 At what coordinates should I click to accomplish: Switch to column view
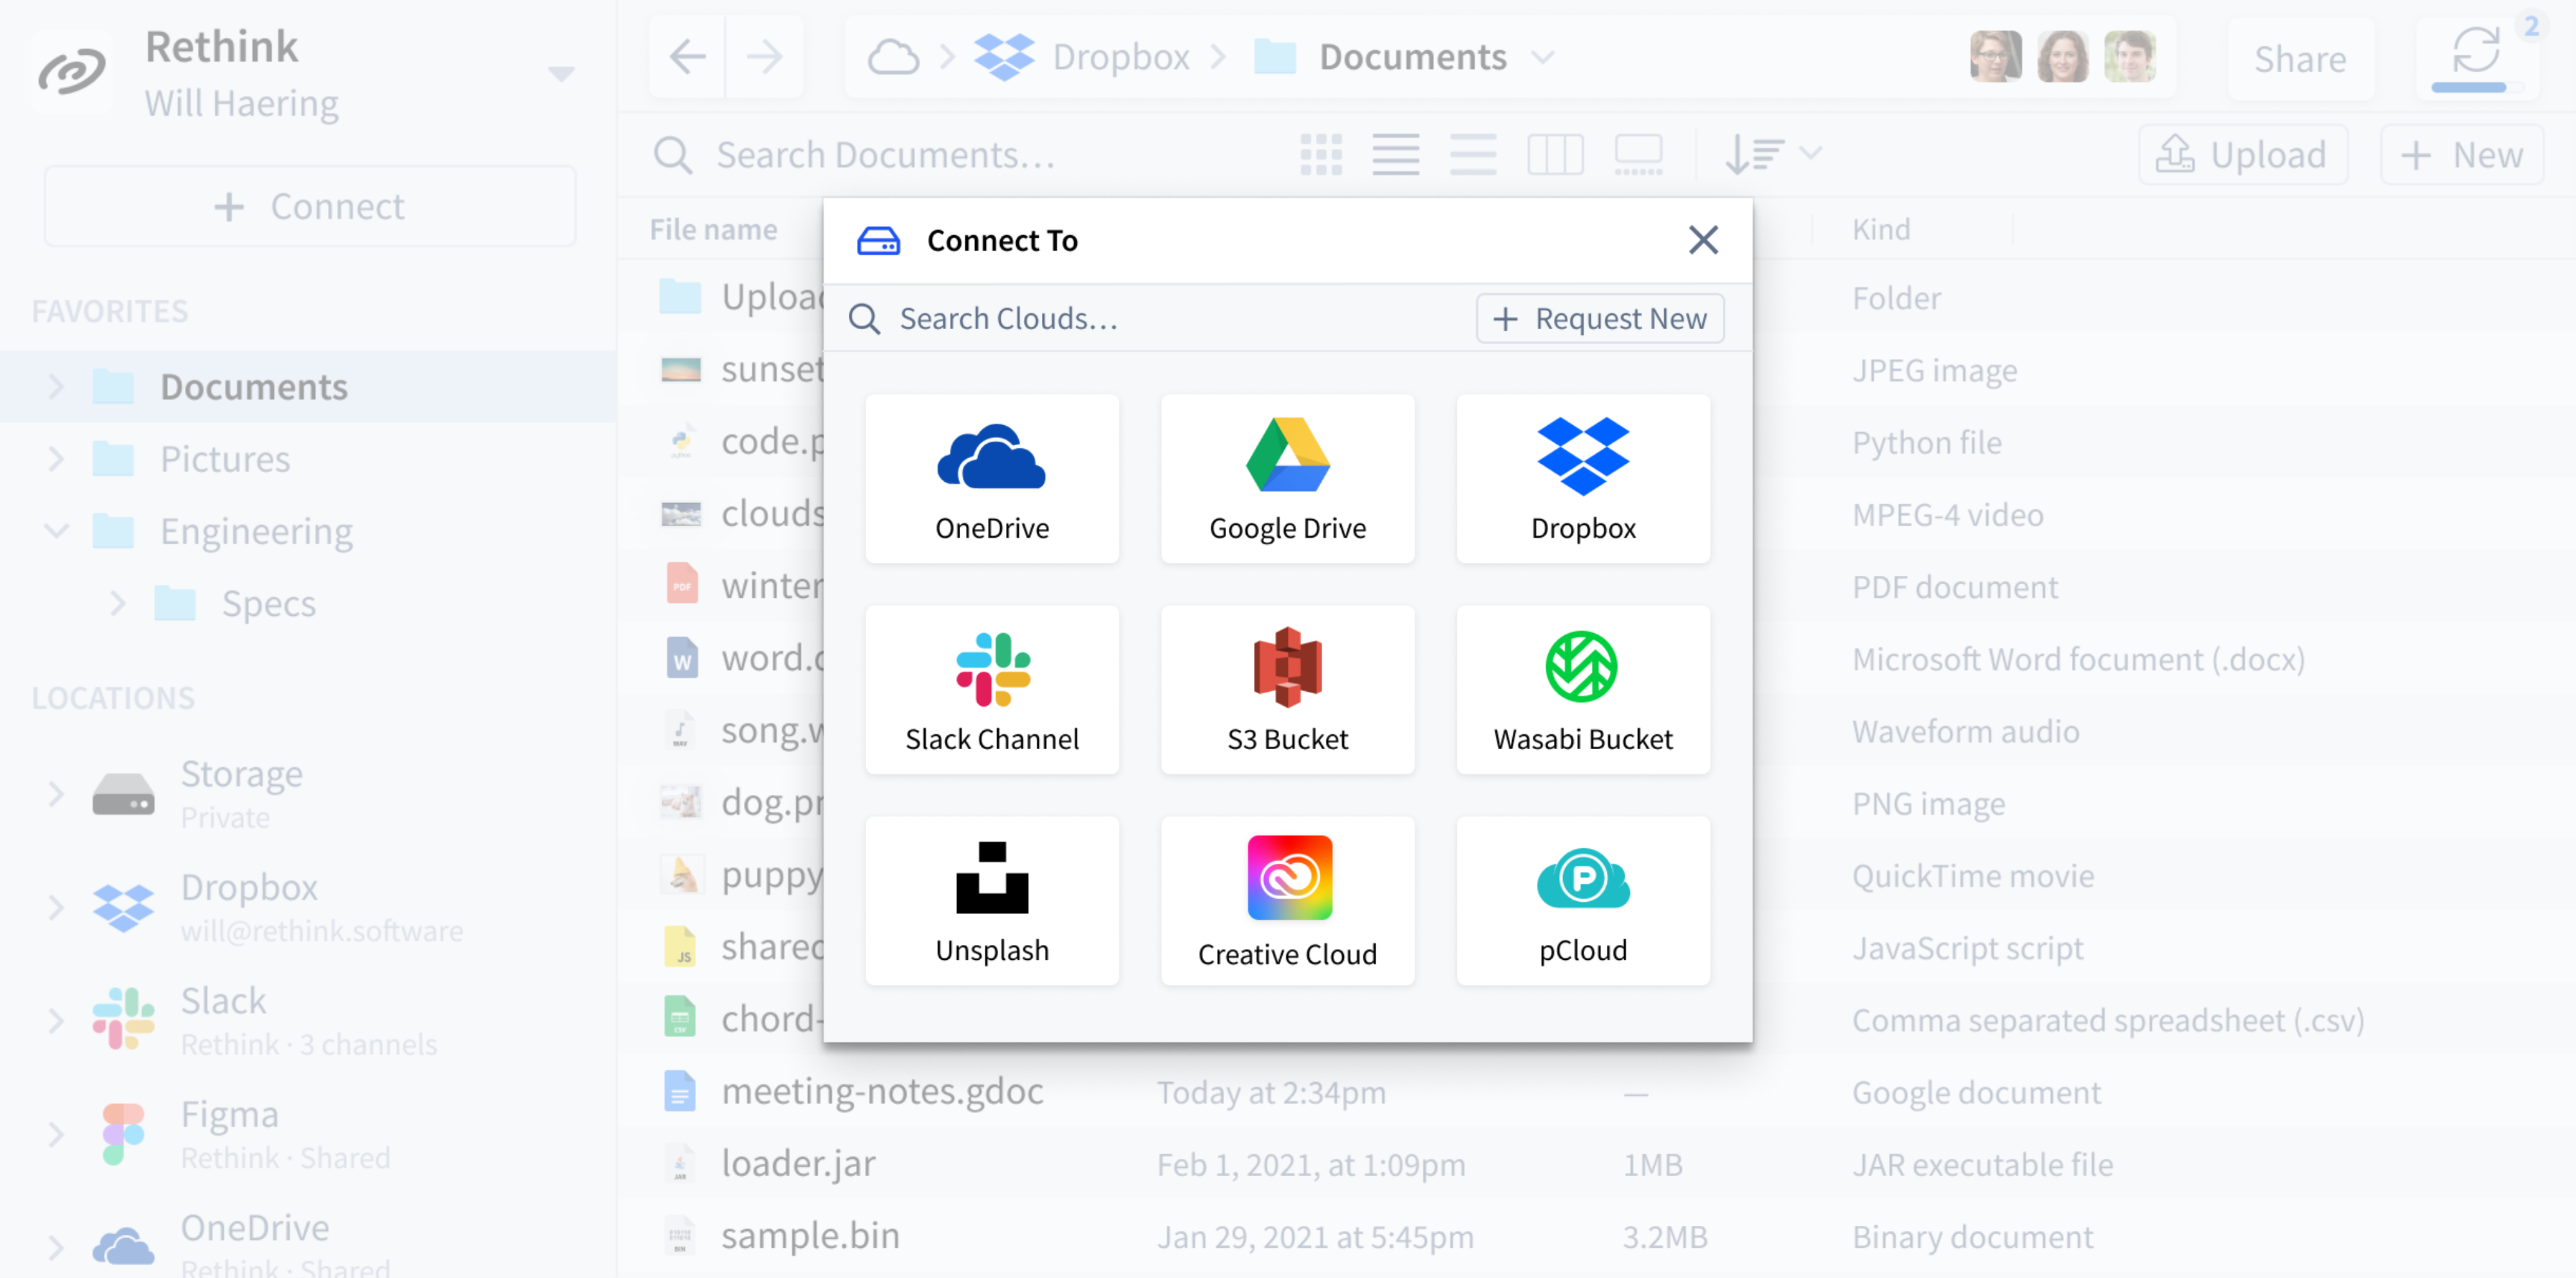[x=1555, y=155]
